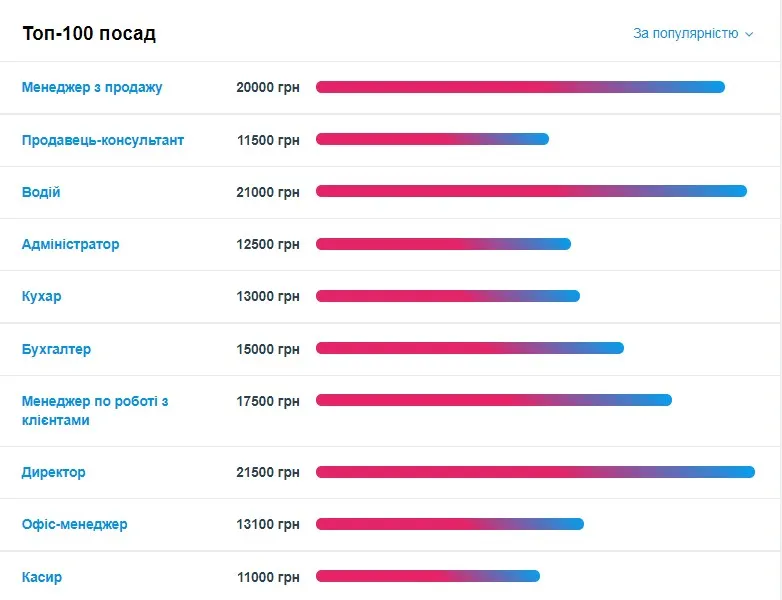Viewport: 782px width, 600px height.
Task: Select the "Касир" position link
Action: [42, 577]
